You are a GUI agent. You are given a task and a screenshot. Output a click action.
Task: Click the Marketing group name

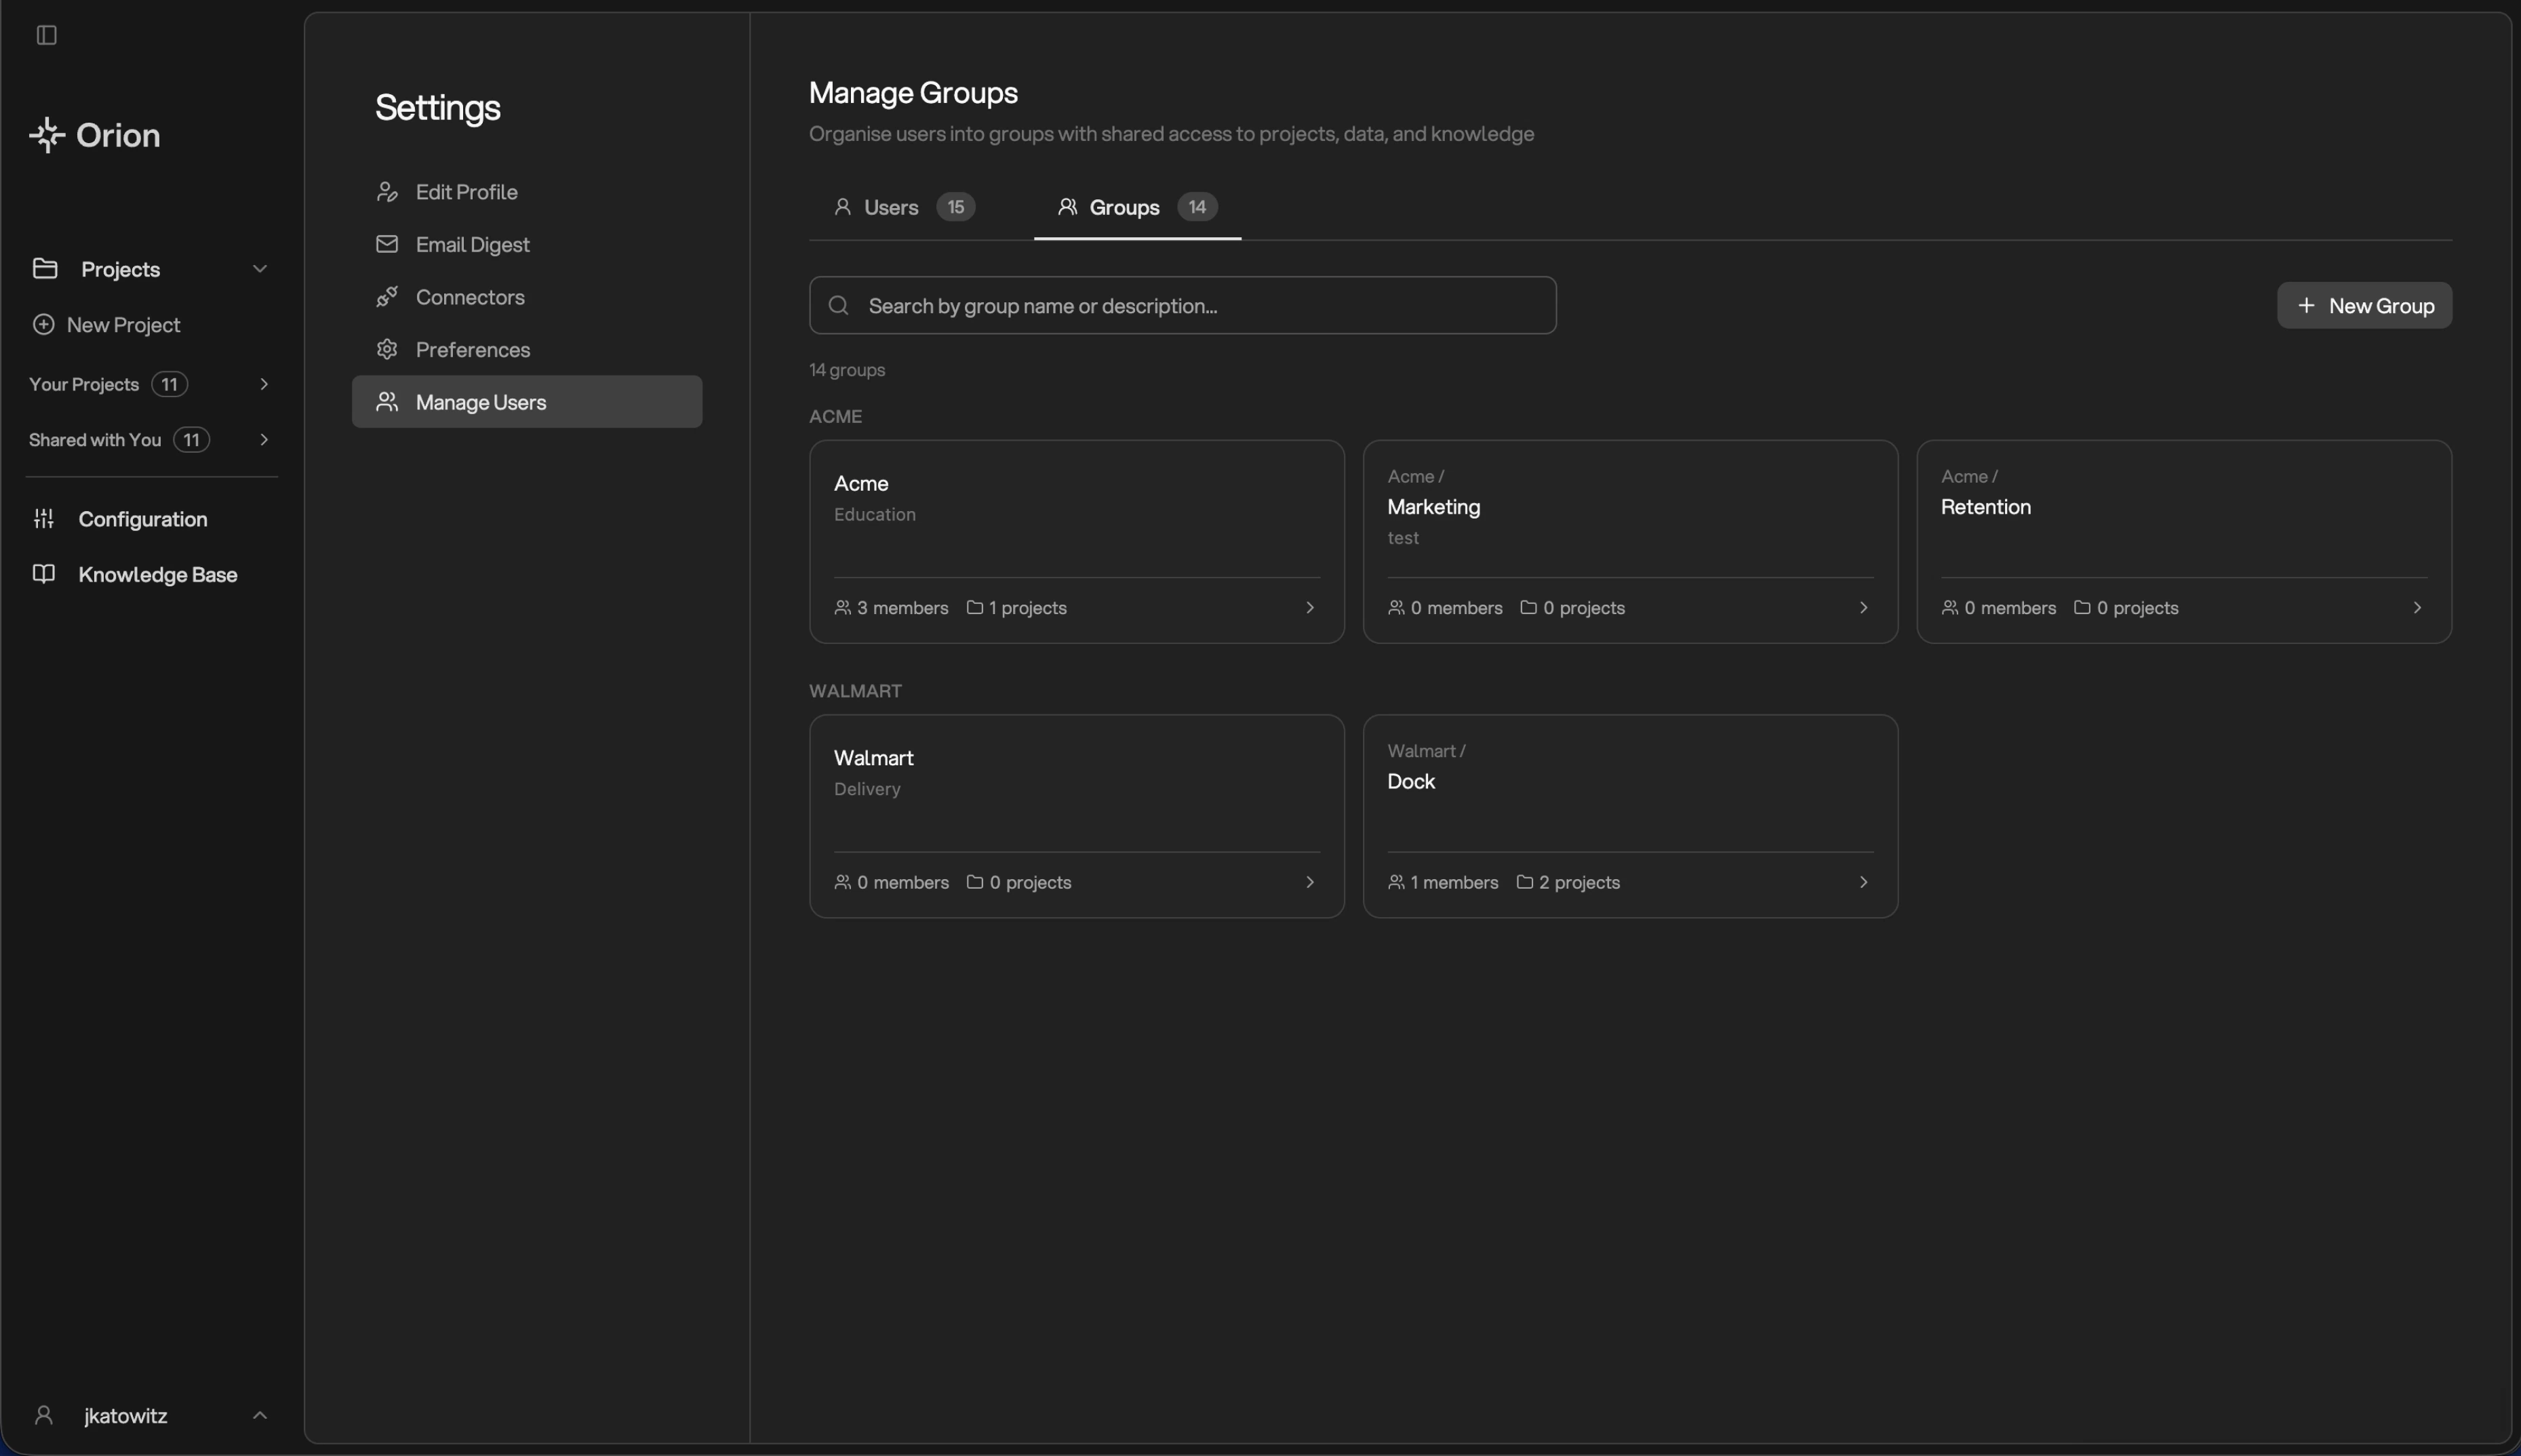[1433, 506]
